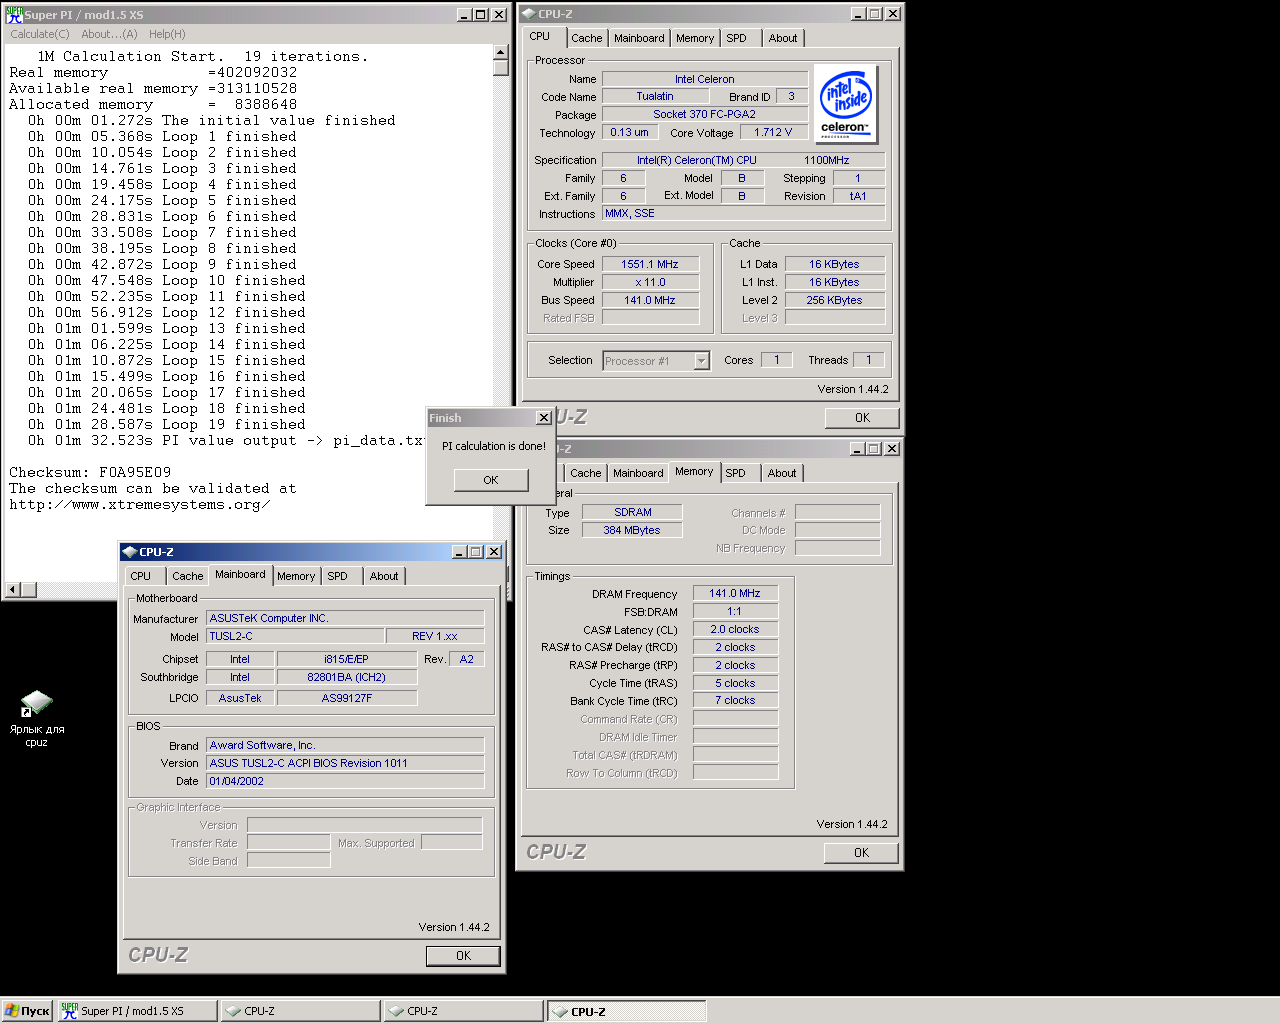Click the CPU-Z title icon in CPU window
The height and width of the screenshot is (1024, 1280).
[529, 14]
